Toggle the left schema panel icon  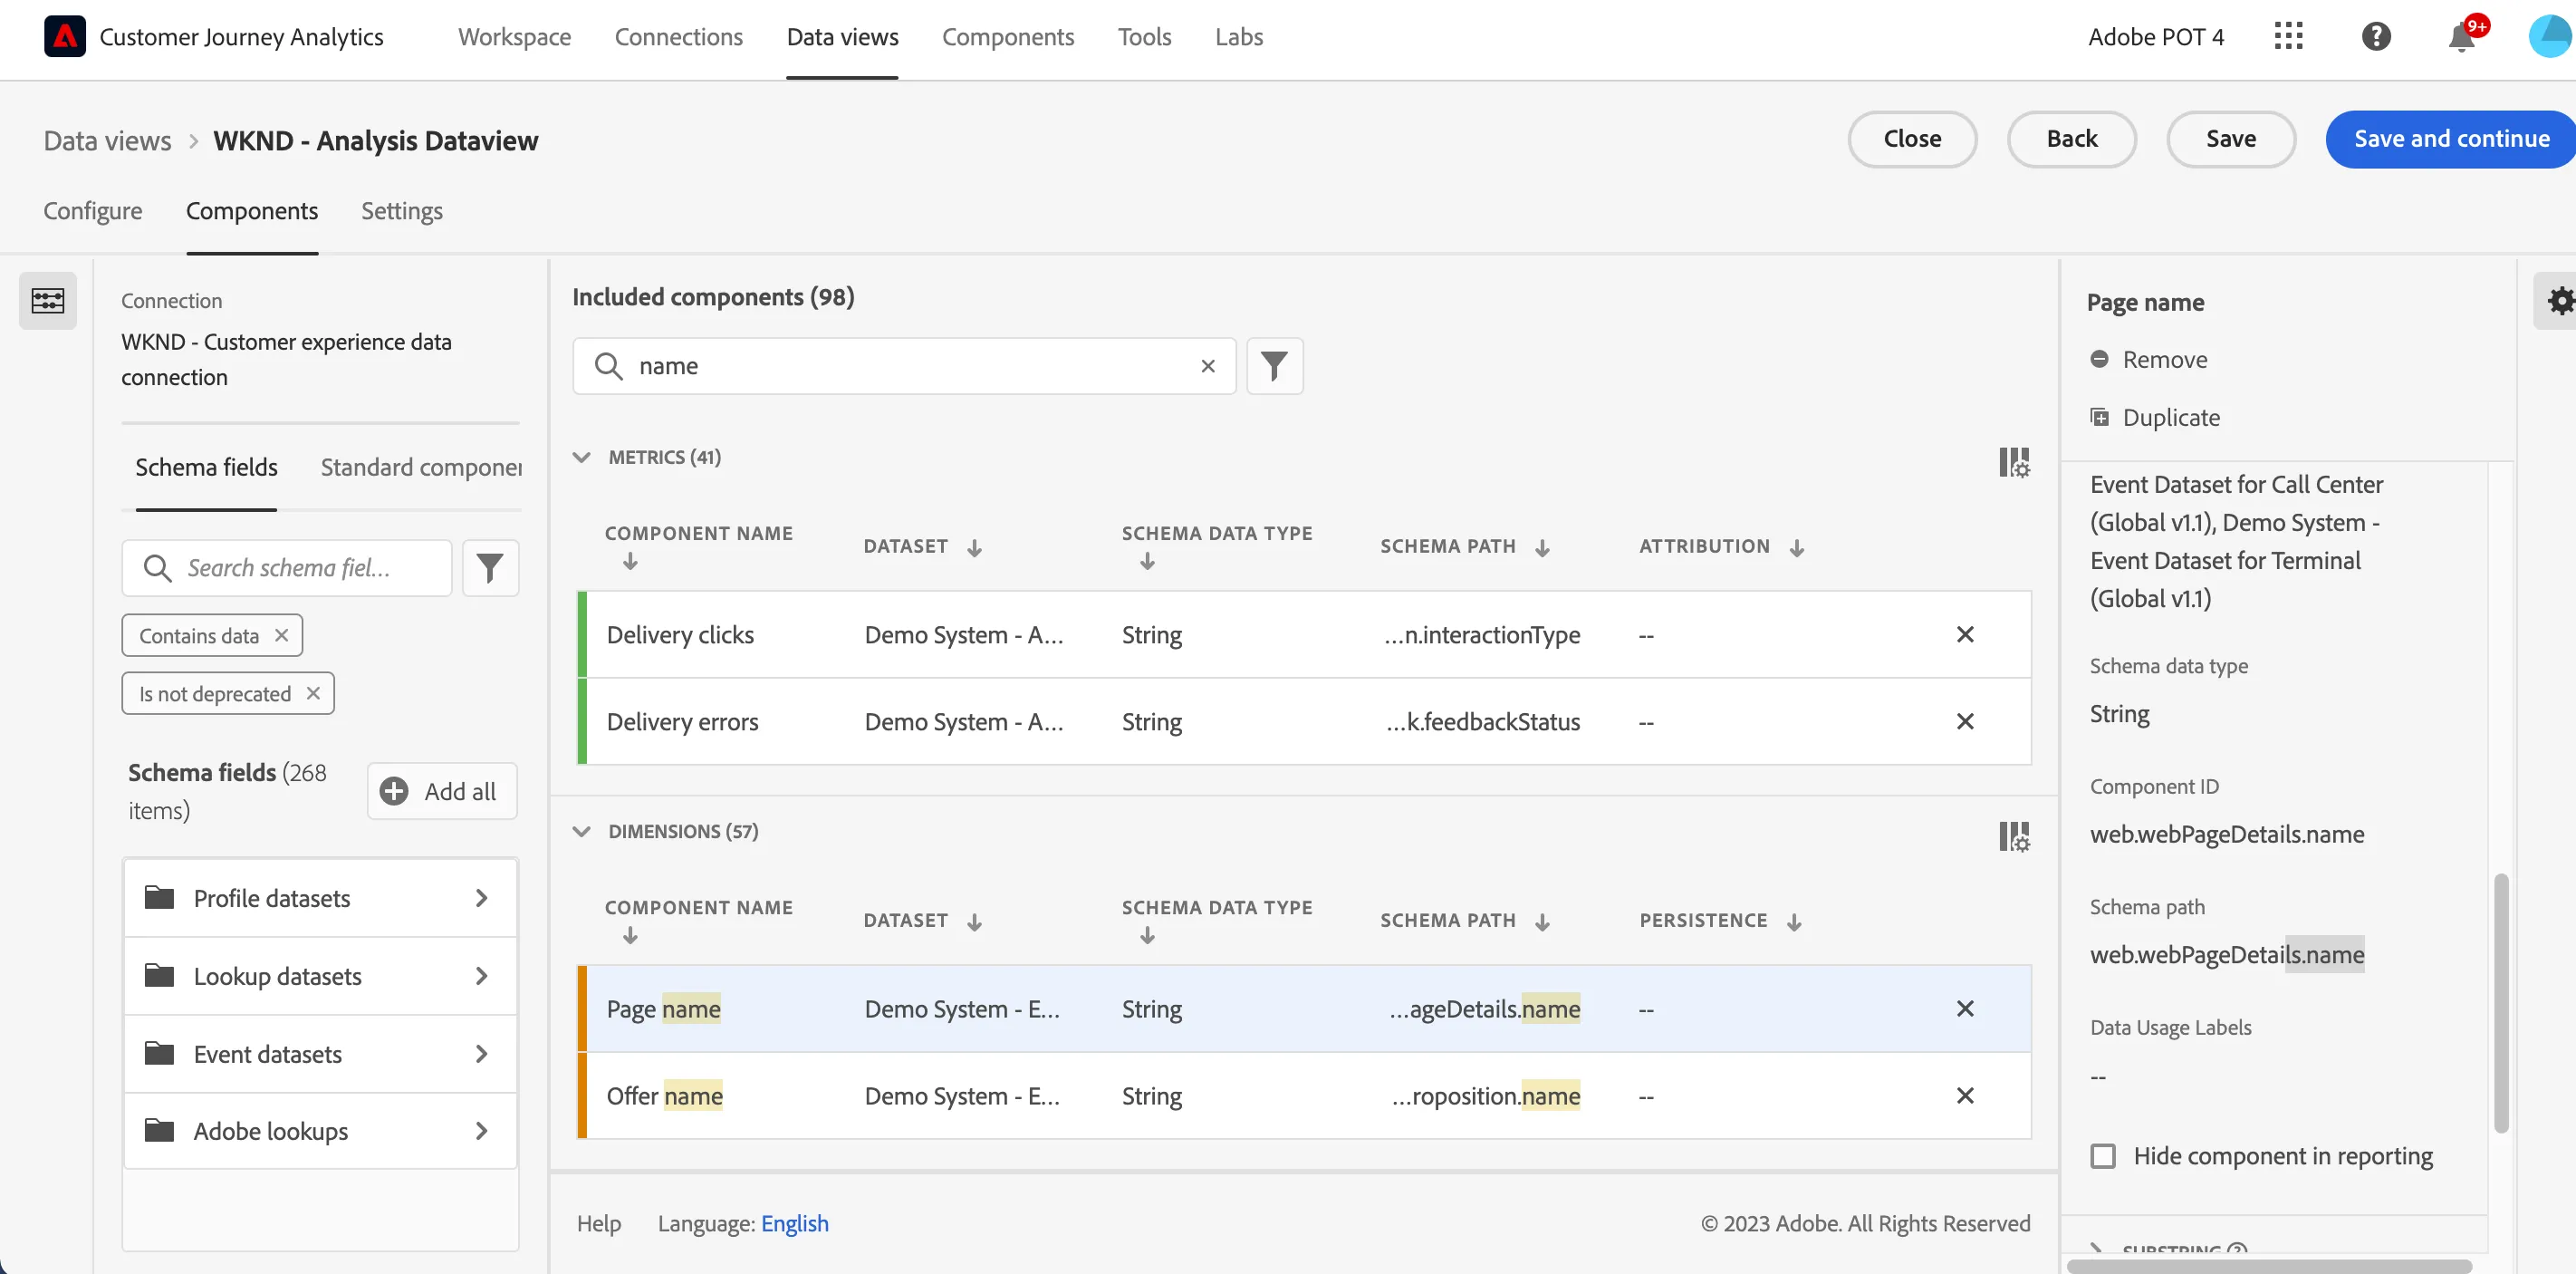tap(48, 300)
